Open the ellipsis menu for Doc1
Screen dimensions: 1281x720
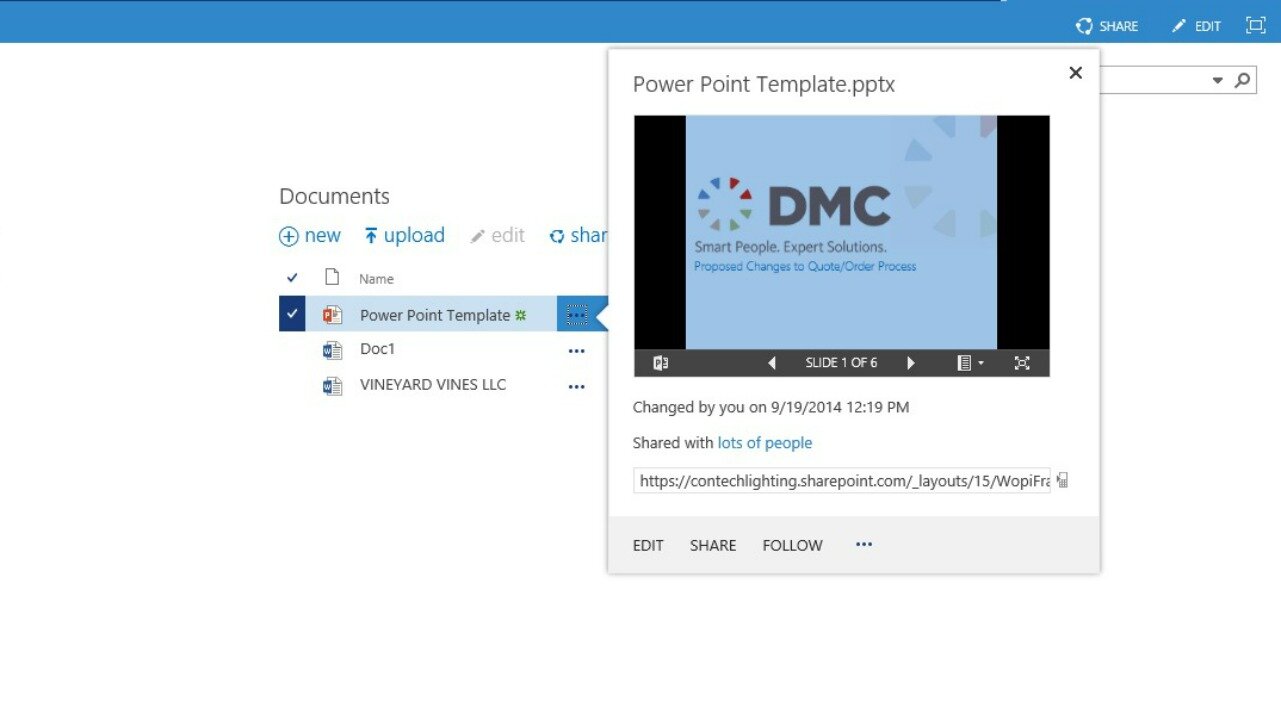point(577,351)
